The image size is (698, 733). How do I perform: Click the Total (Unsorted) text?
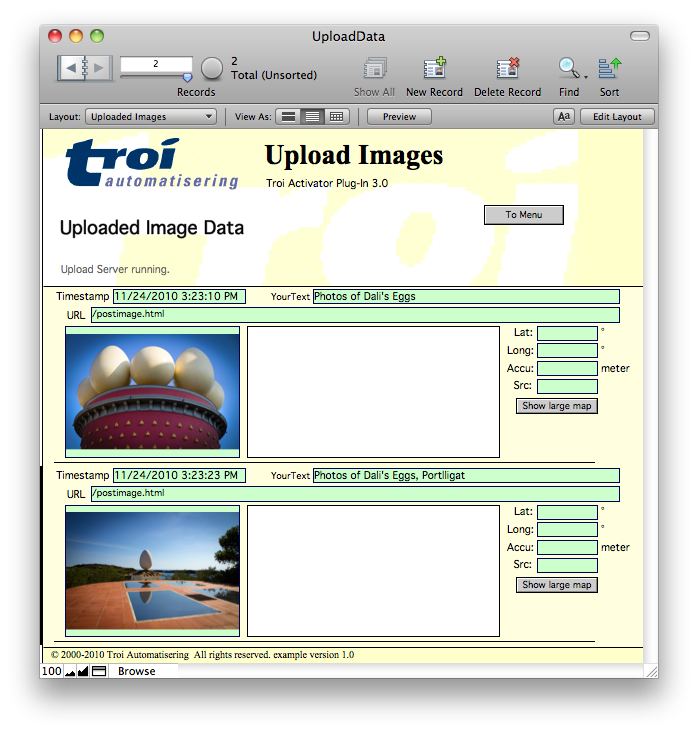tap(274, 75)
